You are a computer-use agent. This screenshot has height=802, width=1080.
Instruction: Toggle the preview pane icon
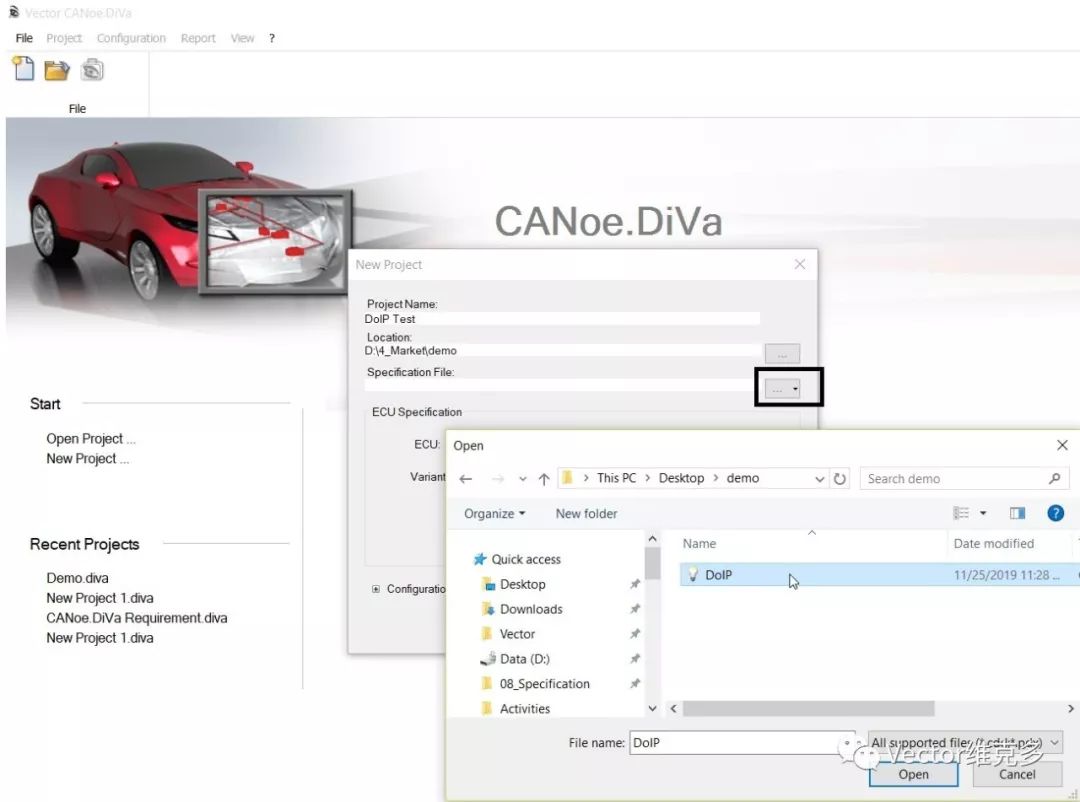(x=1017, y=513)
